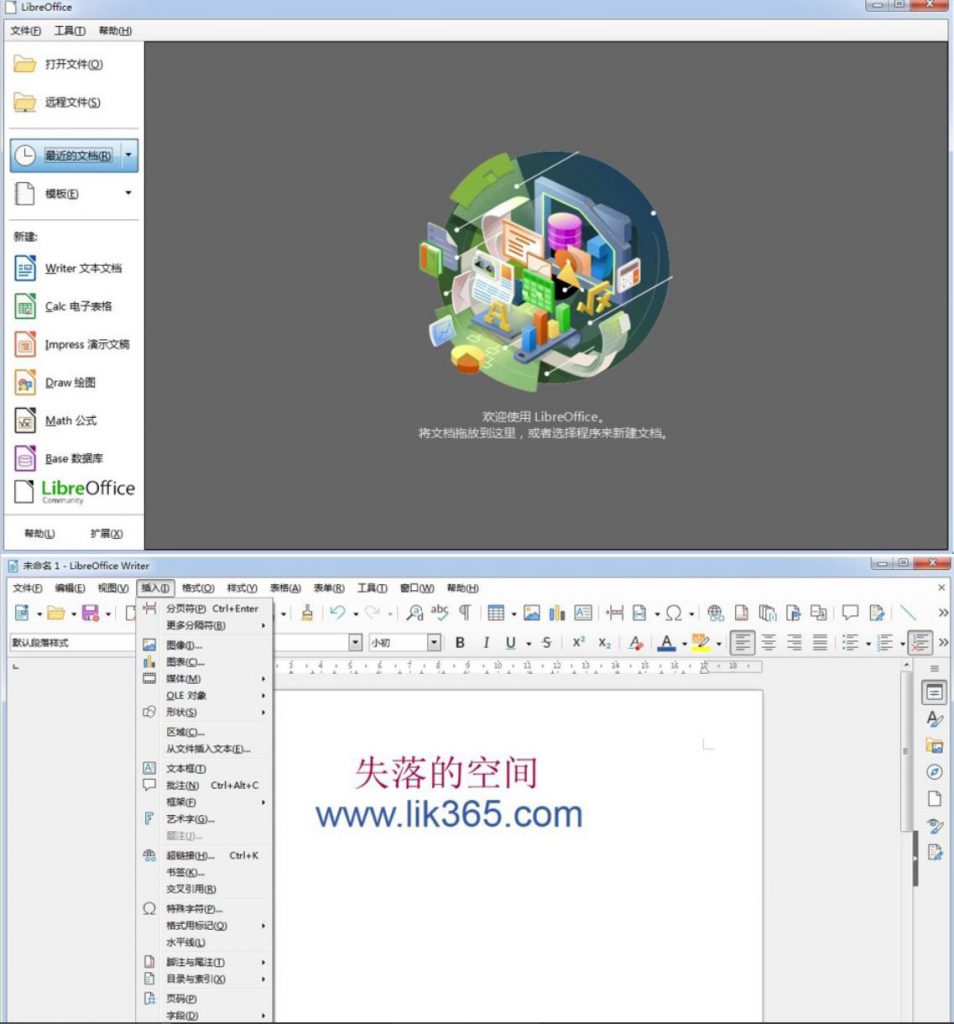
Task: Open the sidebar Properties panel icon
Action: (x=934, y=692)
